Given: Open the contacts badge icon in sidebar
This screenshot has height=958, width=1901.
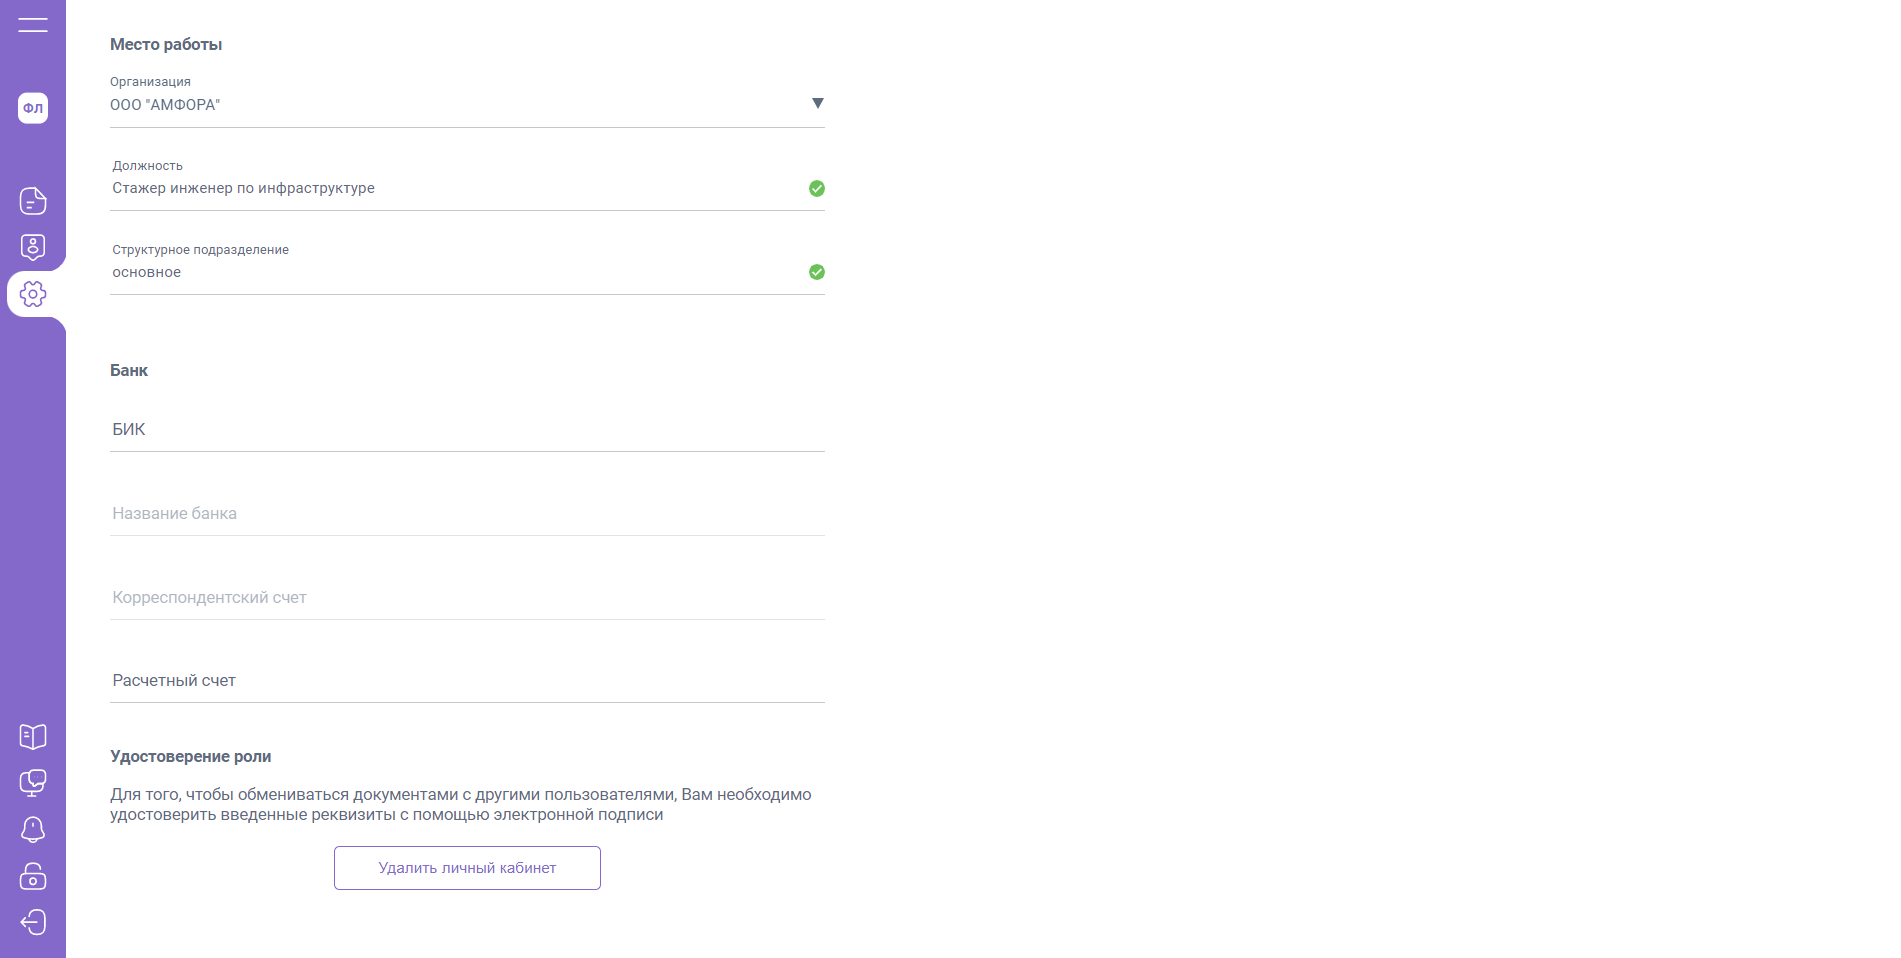Looking at the screenshot, I should pos(33,247).
